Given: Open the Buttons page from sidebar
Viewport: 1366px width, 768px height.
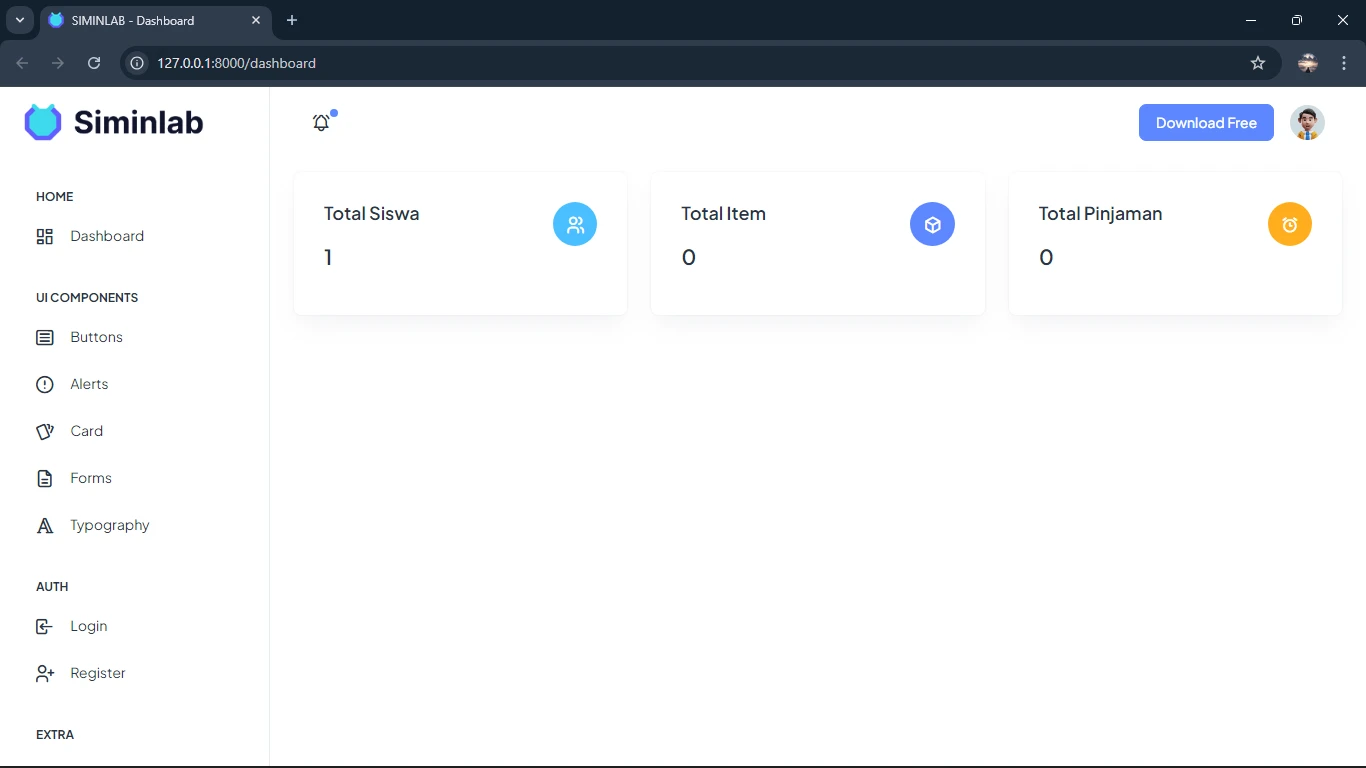Looking at the screenshot, I should tap(96, 338).
